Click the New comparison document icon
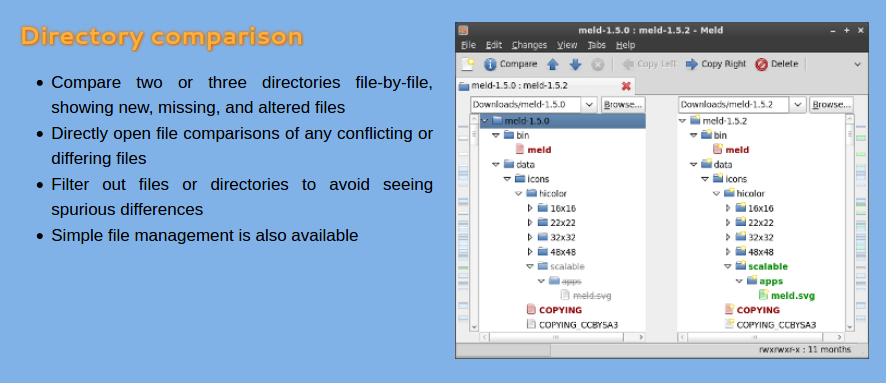This screenshot has width=886, height=383. pos(467,64)
